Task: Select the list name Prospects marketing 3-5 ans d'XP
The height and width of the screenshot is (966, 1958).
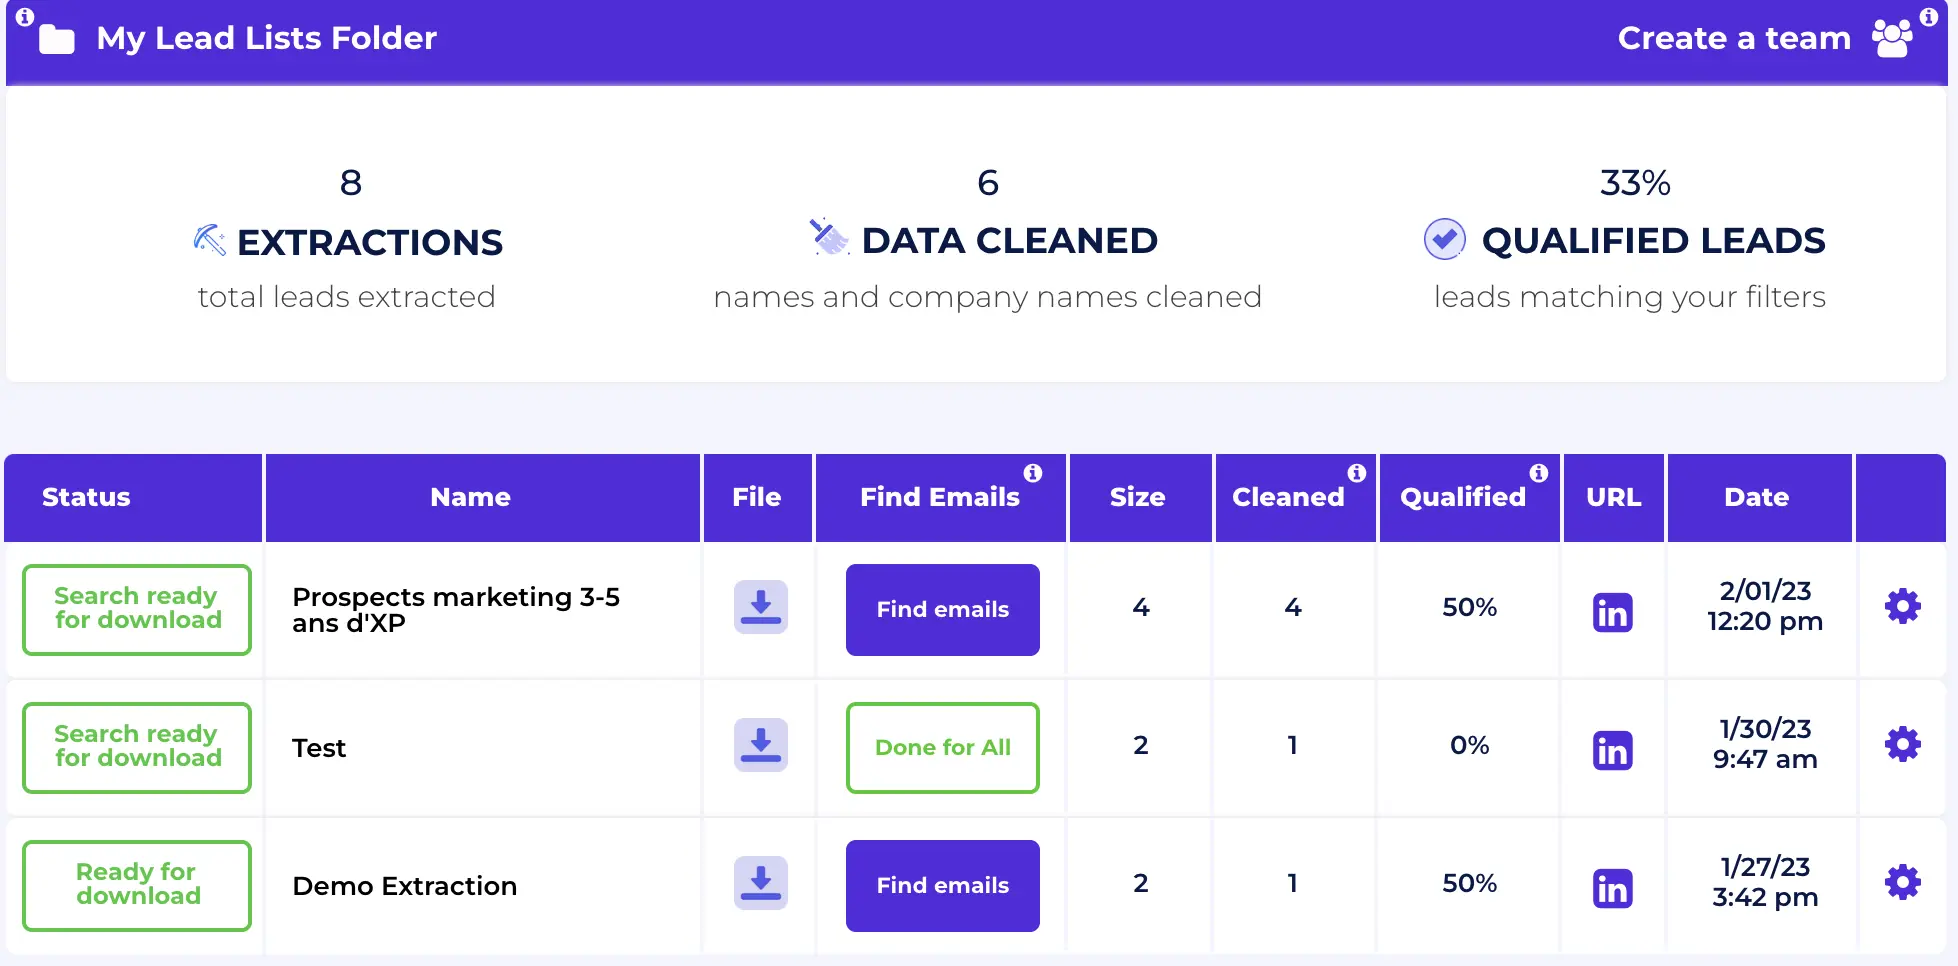Action: [456, 610]
